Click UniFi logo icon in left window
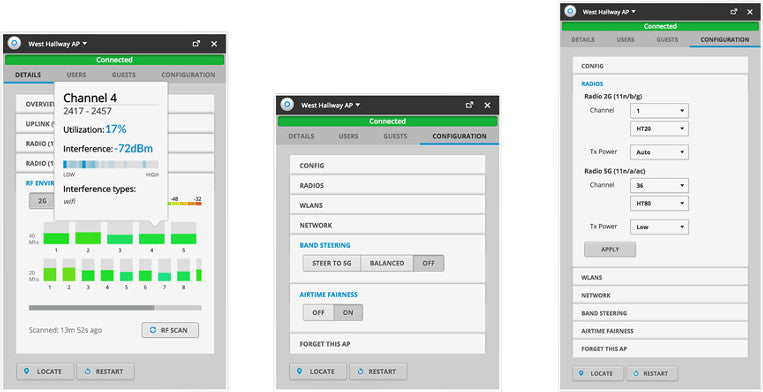This screenshot has width=763, height=392. tap(14, 43)
